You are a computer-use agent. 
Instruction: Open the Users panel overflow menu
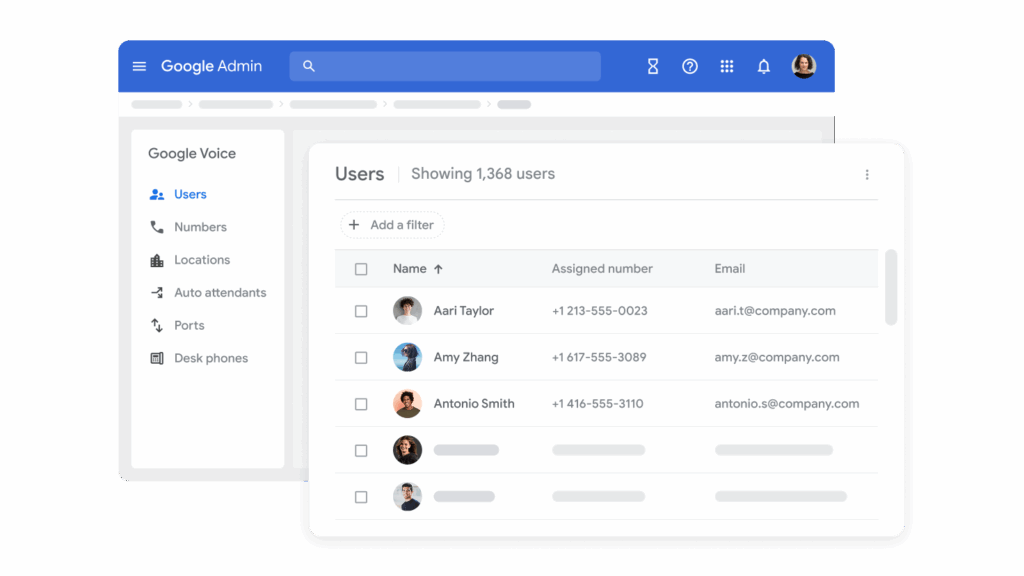point(867,173)
